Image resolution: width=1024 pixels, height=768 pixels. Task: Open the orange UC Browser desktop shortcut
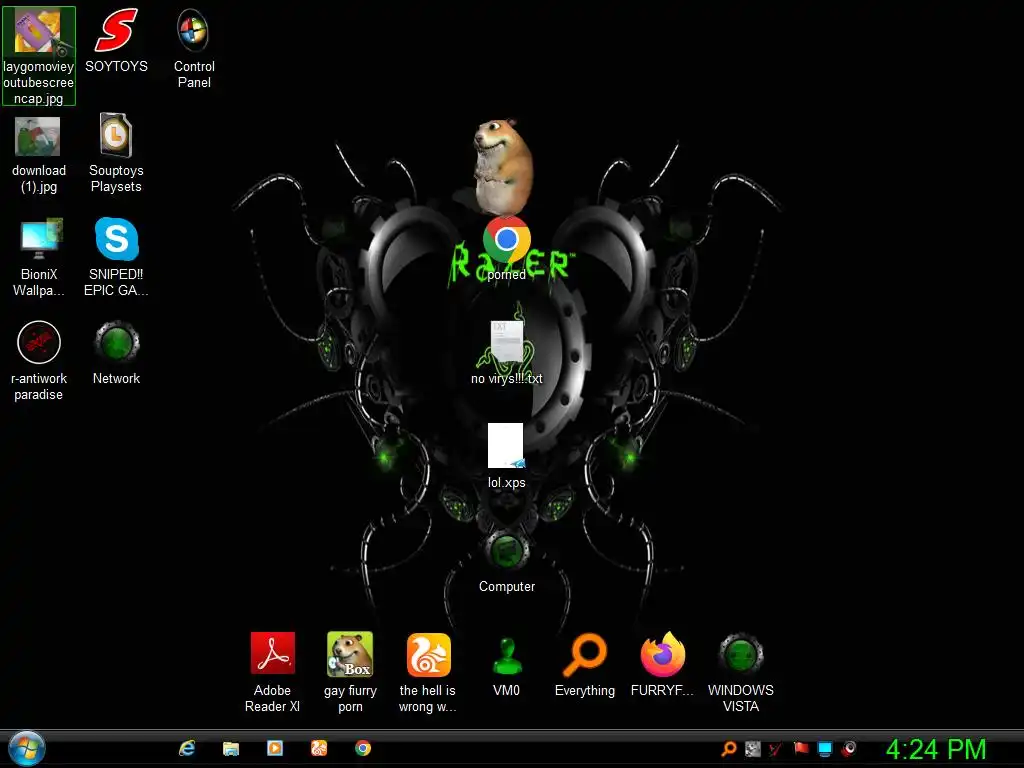coord(428,673)
